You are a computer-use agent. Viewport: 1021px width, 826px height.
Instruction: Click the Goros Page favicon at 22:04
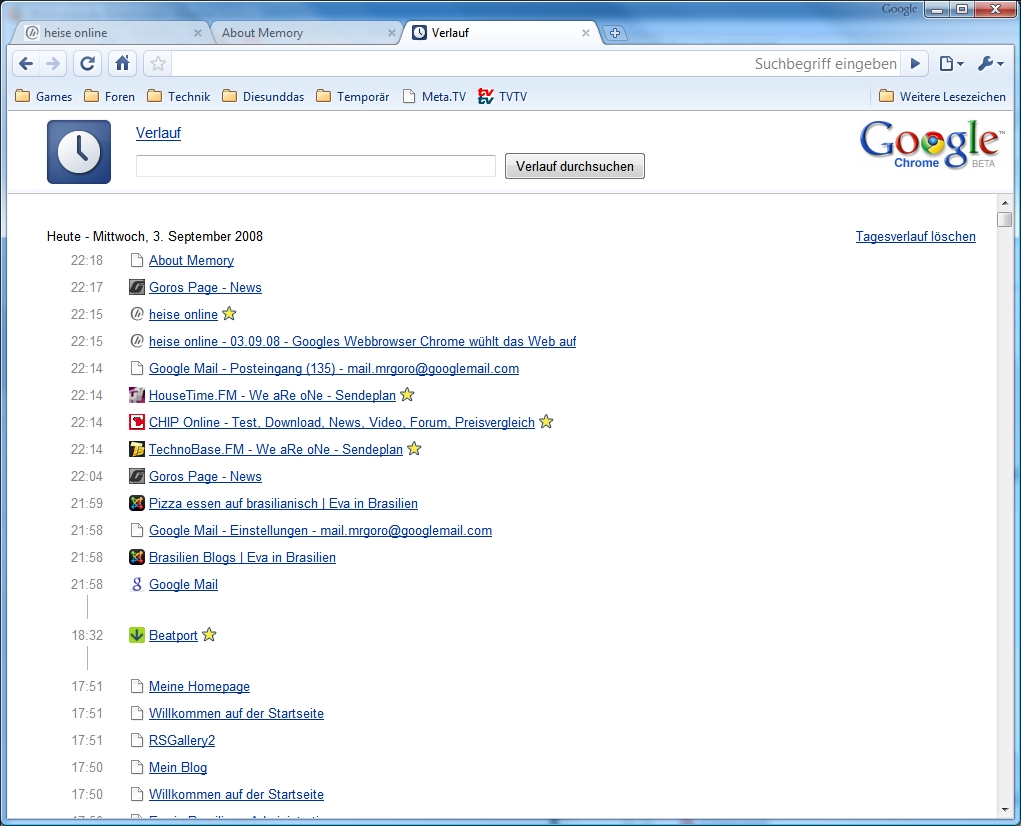[137, 476]
